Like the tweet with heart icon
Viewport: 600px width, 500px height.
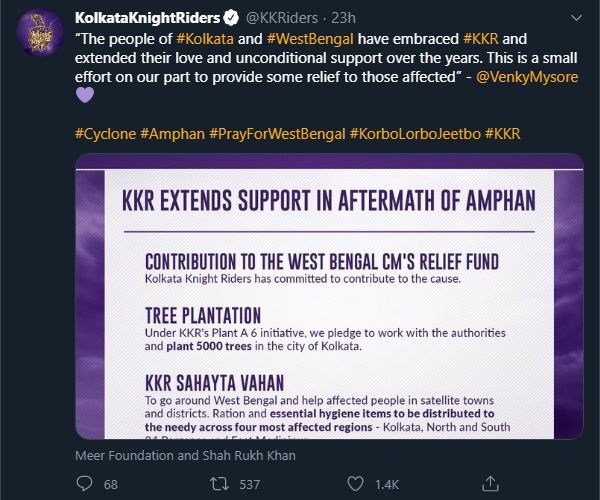click(x=355, y=484)
